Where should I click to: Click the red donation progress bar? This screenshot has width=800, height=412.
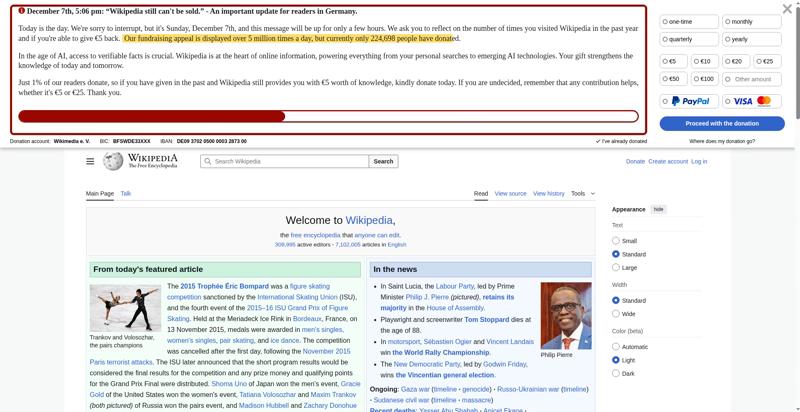click(x=328, y=116)
